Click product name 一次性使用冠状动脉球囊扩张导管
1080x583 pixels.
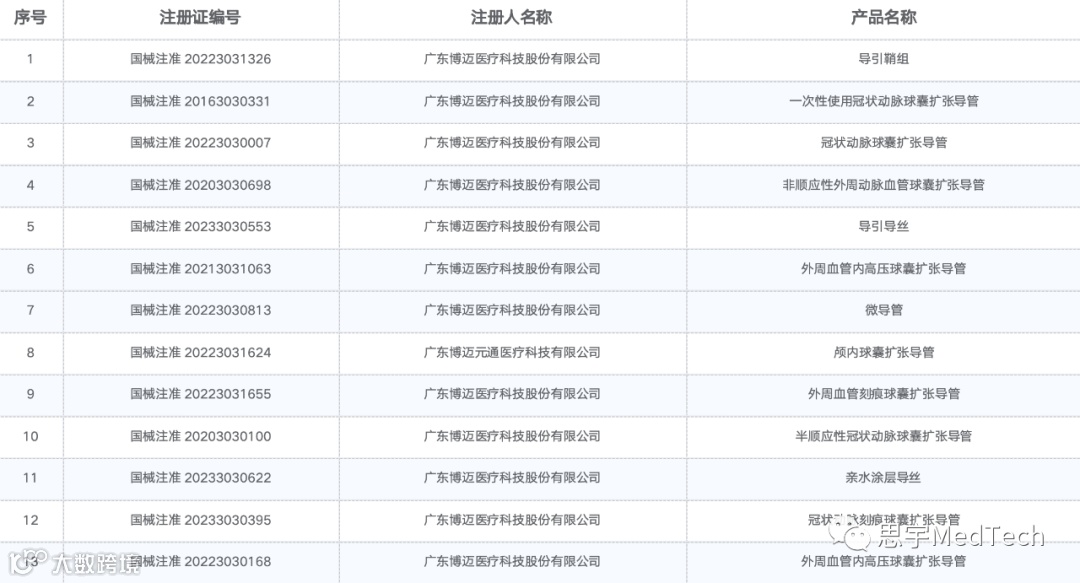pos(884,101)
